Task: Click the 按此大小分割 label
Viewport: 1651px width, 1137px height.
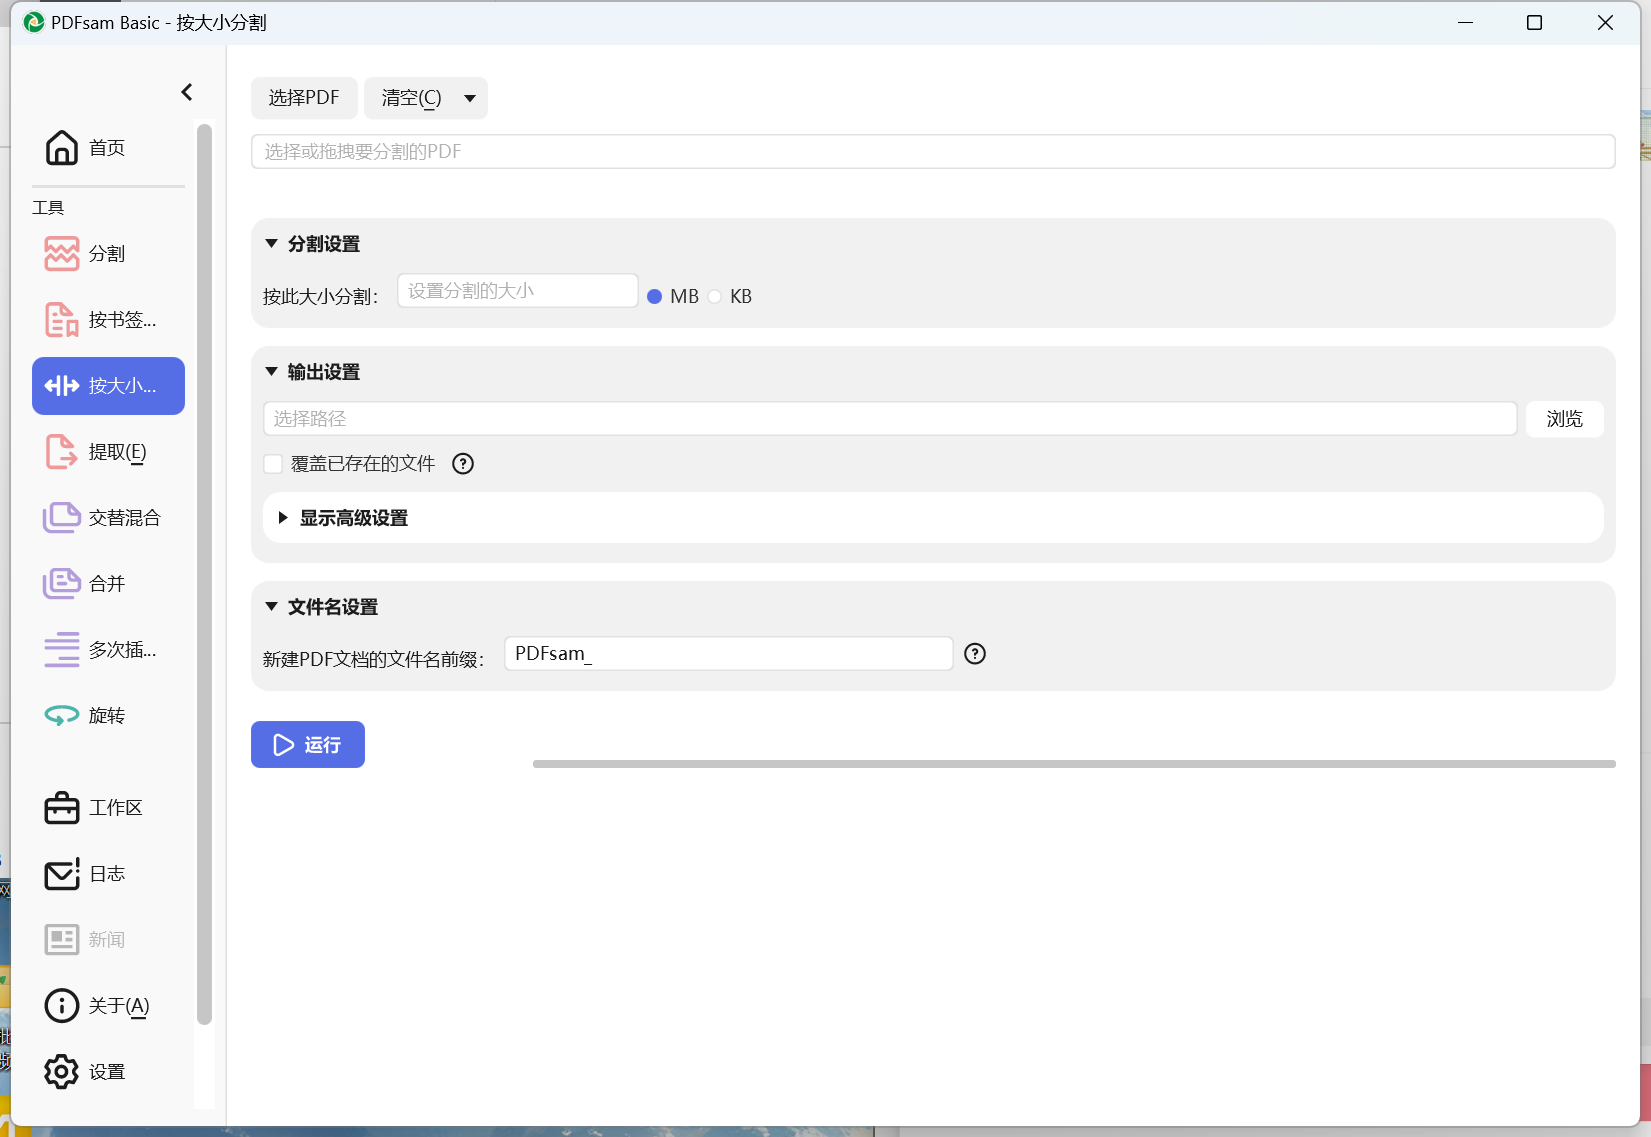Action: tap(320, 297)
